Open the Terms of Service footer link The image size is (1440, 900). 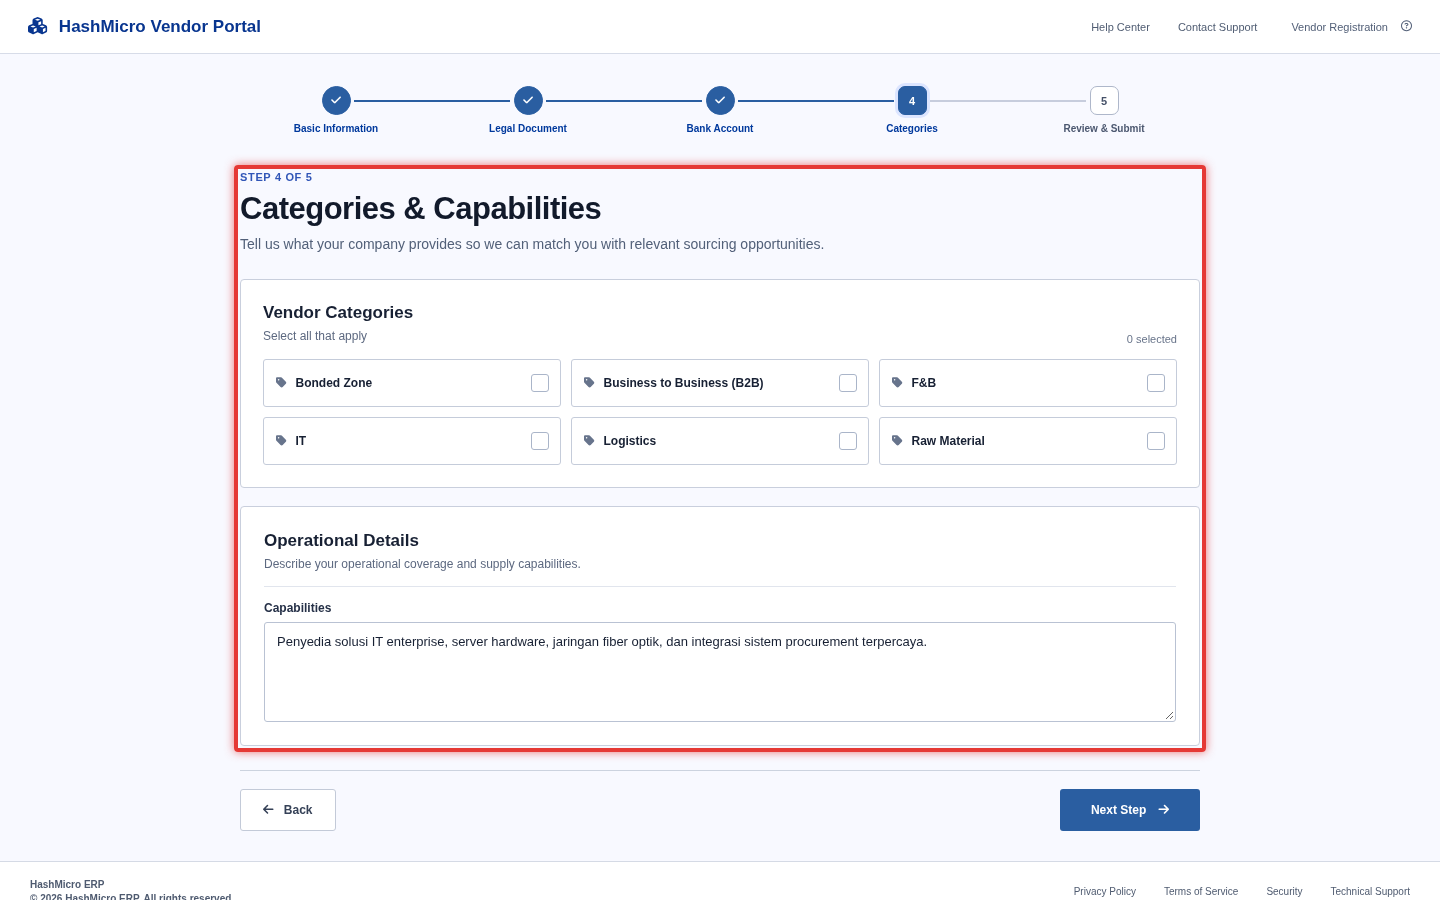pyautogui.click(x=1201, y=891)
